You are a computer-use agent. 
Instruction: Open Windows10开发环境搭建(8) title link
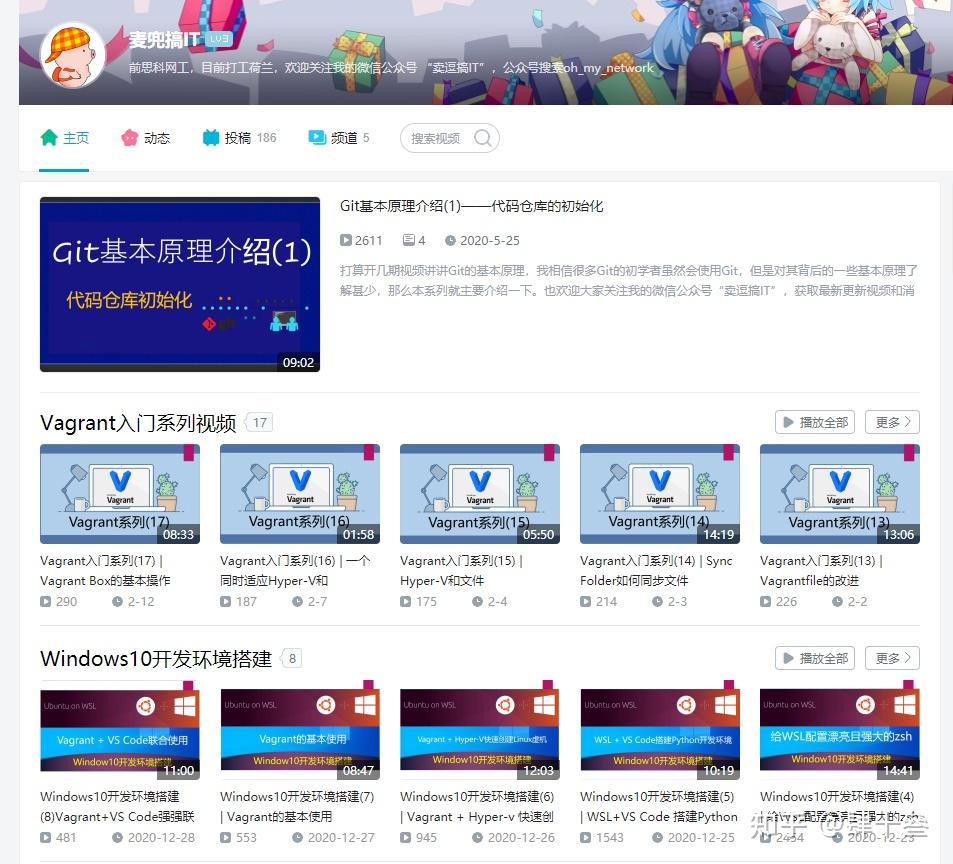[117, 806]
